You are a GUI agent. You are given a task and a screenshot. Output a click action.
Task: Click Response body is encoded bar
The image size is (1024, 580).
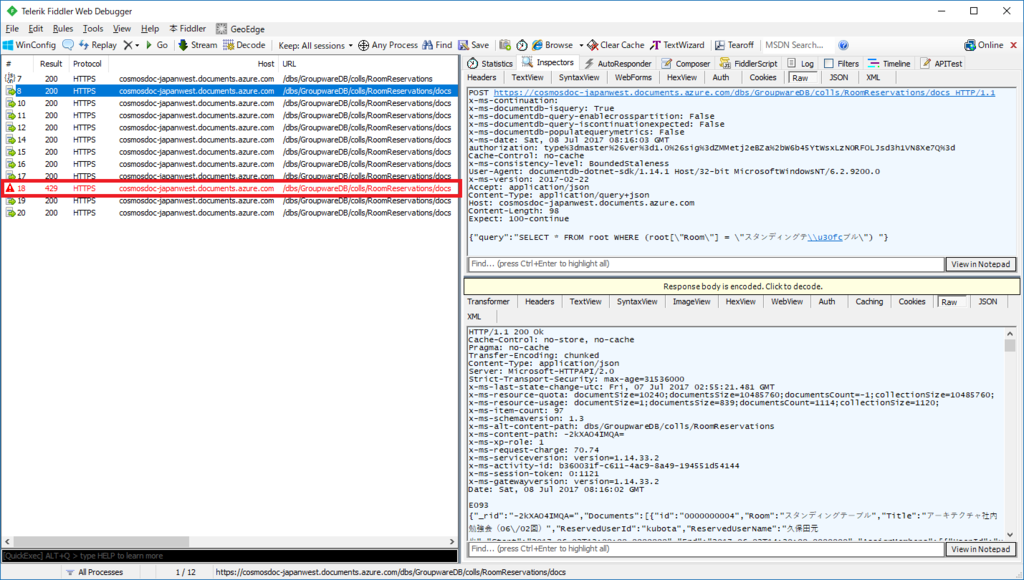[742, 286]
